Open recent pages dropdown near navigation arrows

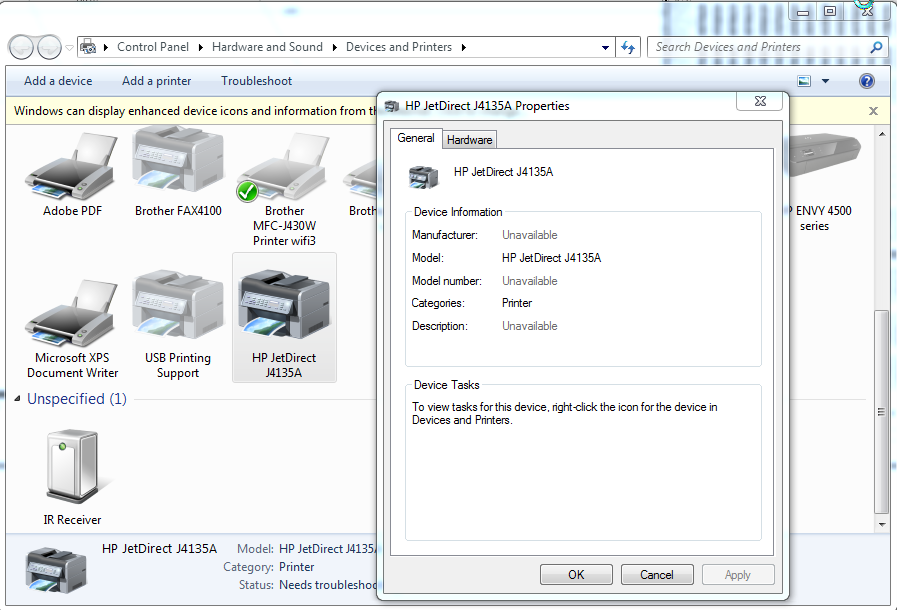click(69, 48)
